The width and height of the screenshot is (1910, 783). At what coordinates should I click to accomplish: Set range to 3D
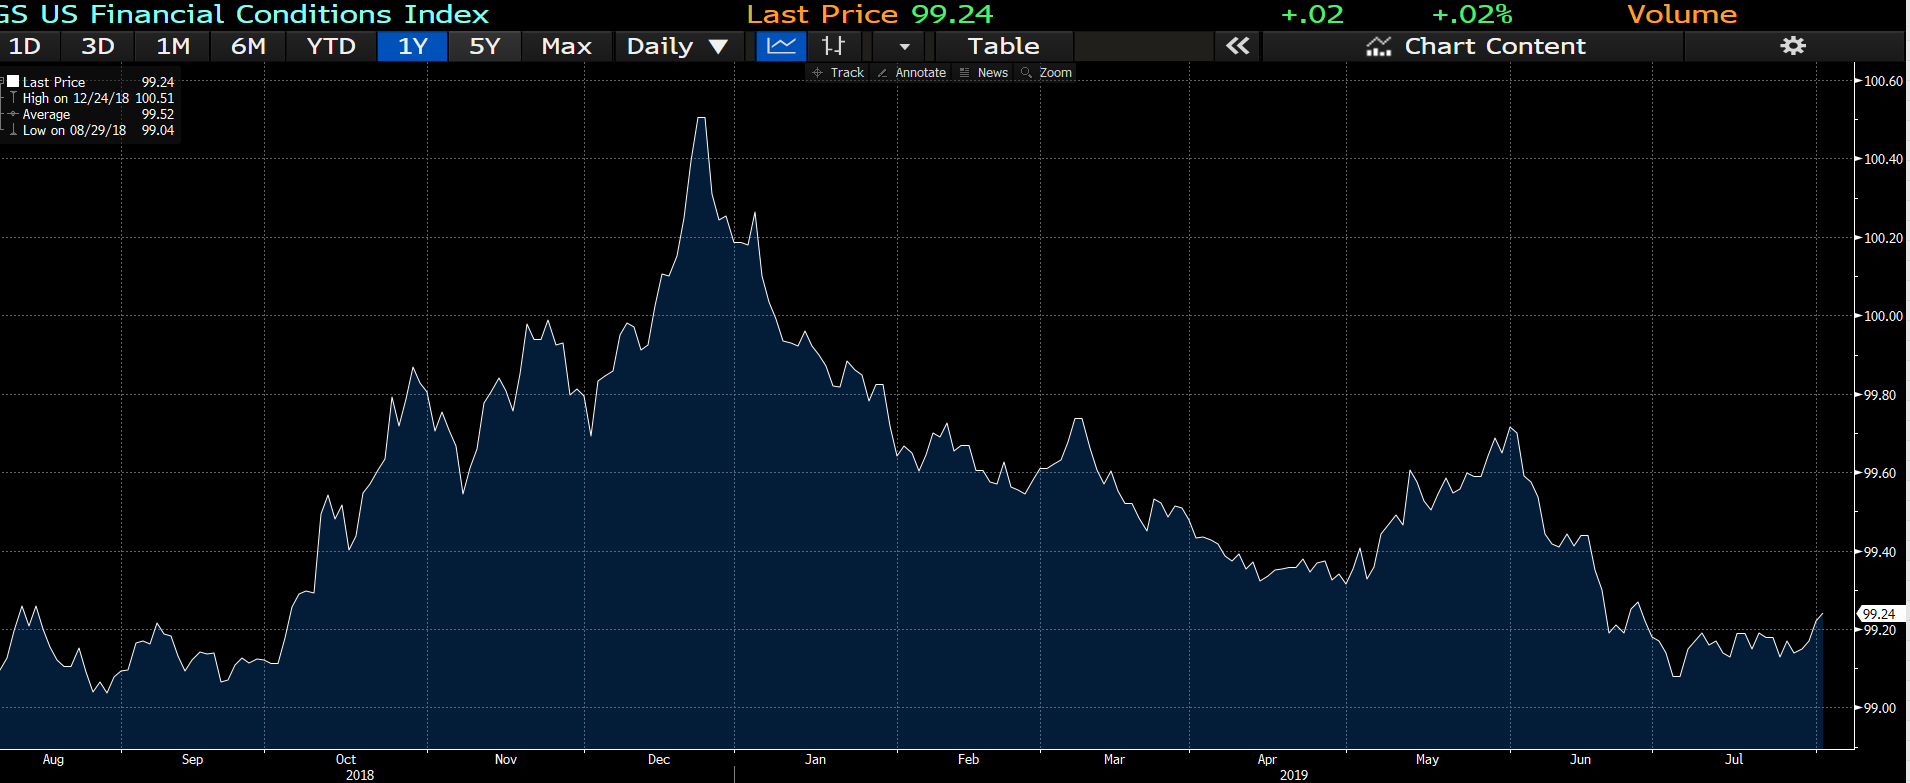(x=98, y=46)
